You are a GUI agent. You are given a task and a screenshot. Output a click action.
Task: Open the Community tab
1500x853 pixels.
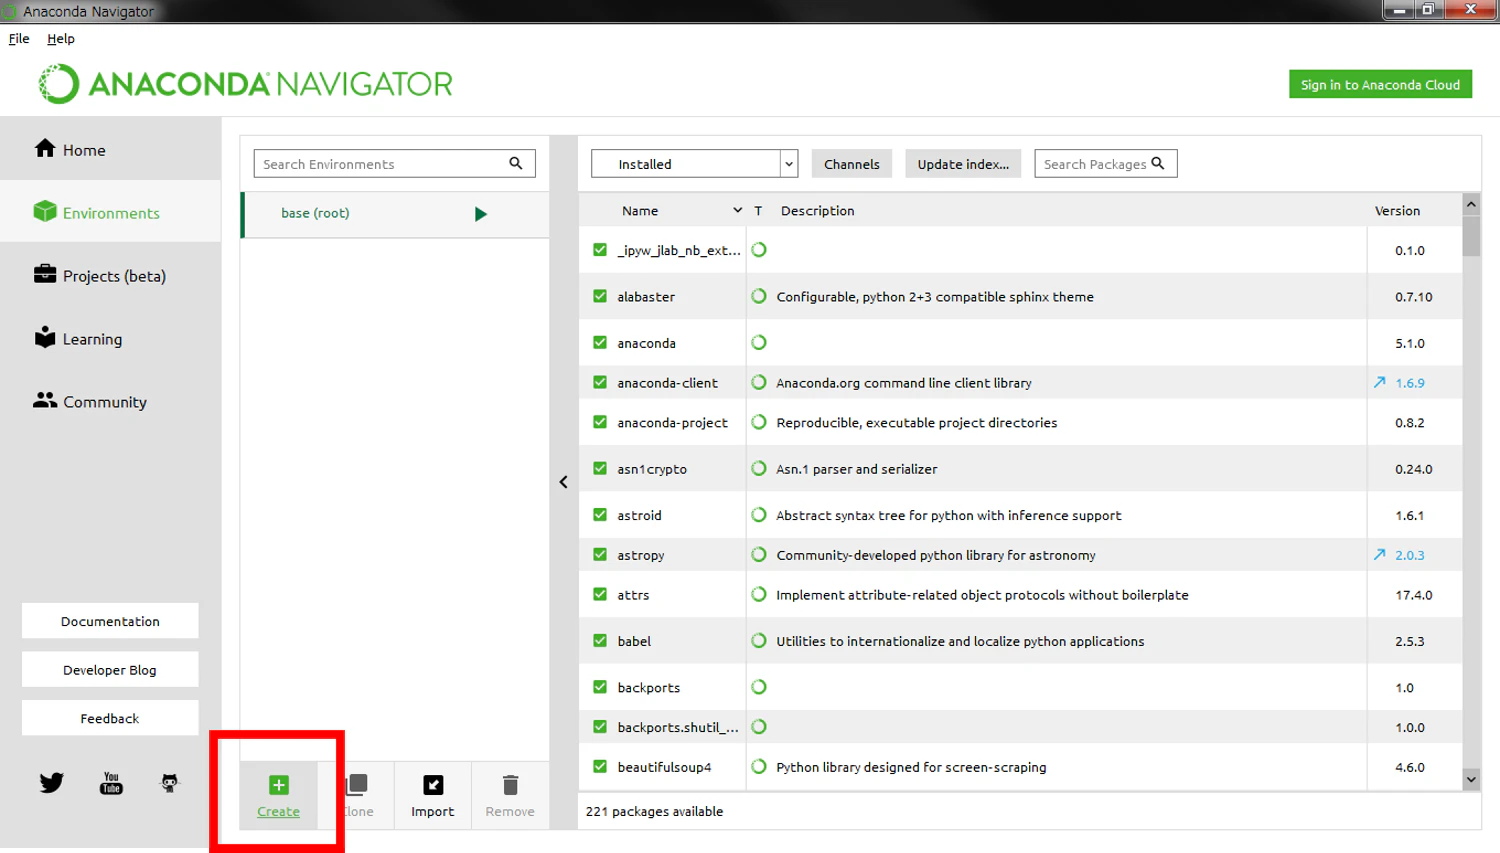click(110, 402)
